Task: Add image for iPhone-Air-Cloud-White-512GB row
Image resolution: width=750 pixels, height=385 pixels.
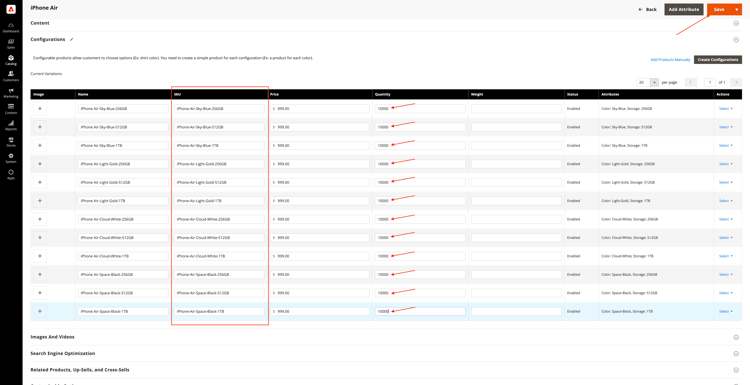Action: click(x=40, y=238)
